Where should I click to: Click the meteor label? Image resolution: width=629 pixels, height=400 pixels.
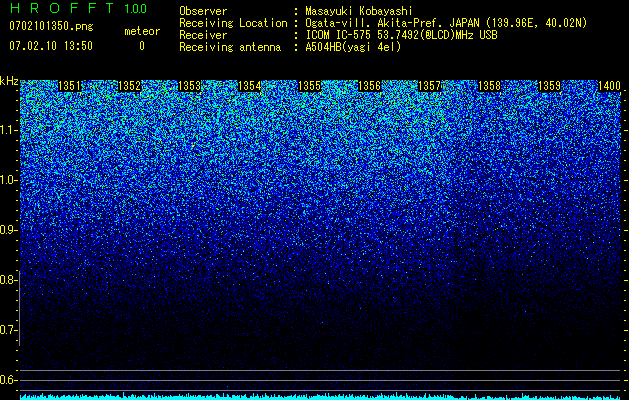[142, 31]
